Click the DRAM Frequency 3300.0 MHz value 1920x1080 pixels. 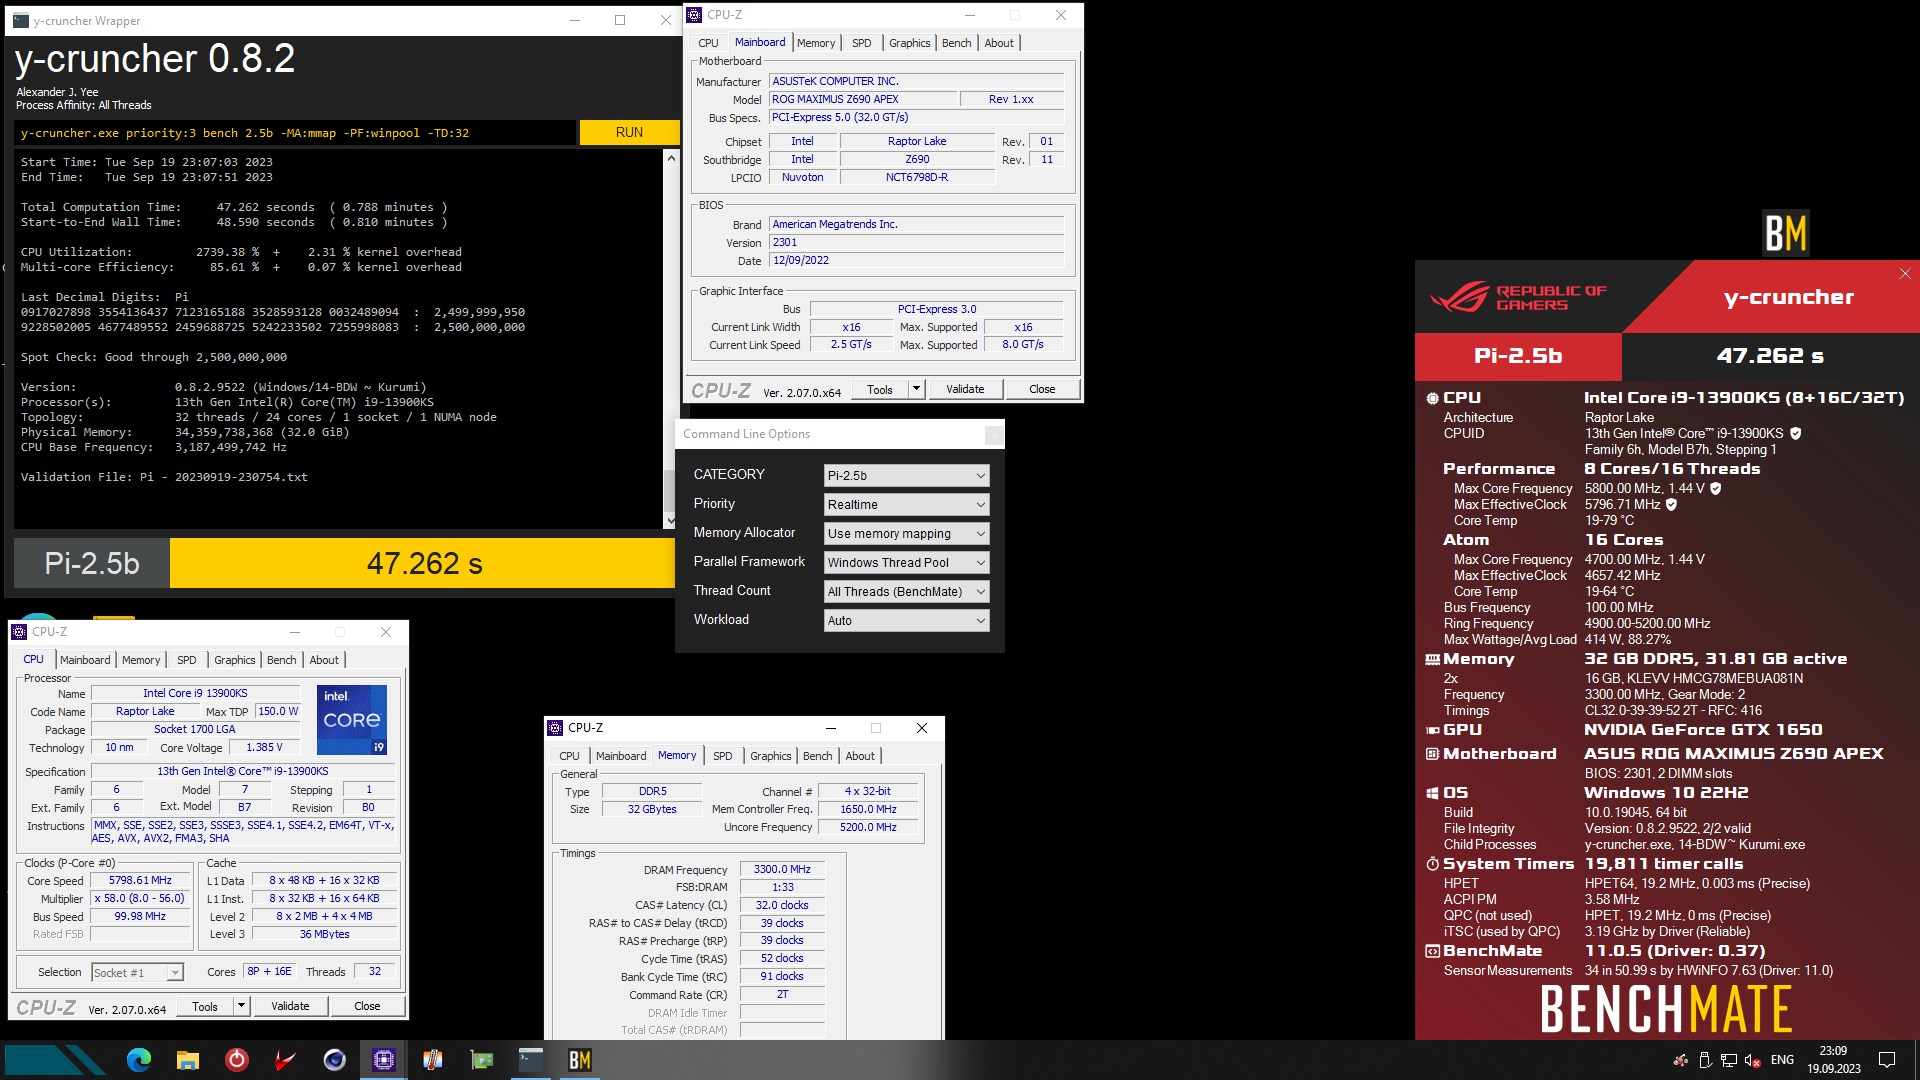pos(782,870)
